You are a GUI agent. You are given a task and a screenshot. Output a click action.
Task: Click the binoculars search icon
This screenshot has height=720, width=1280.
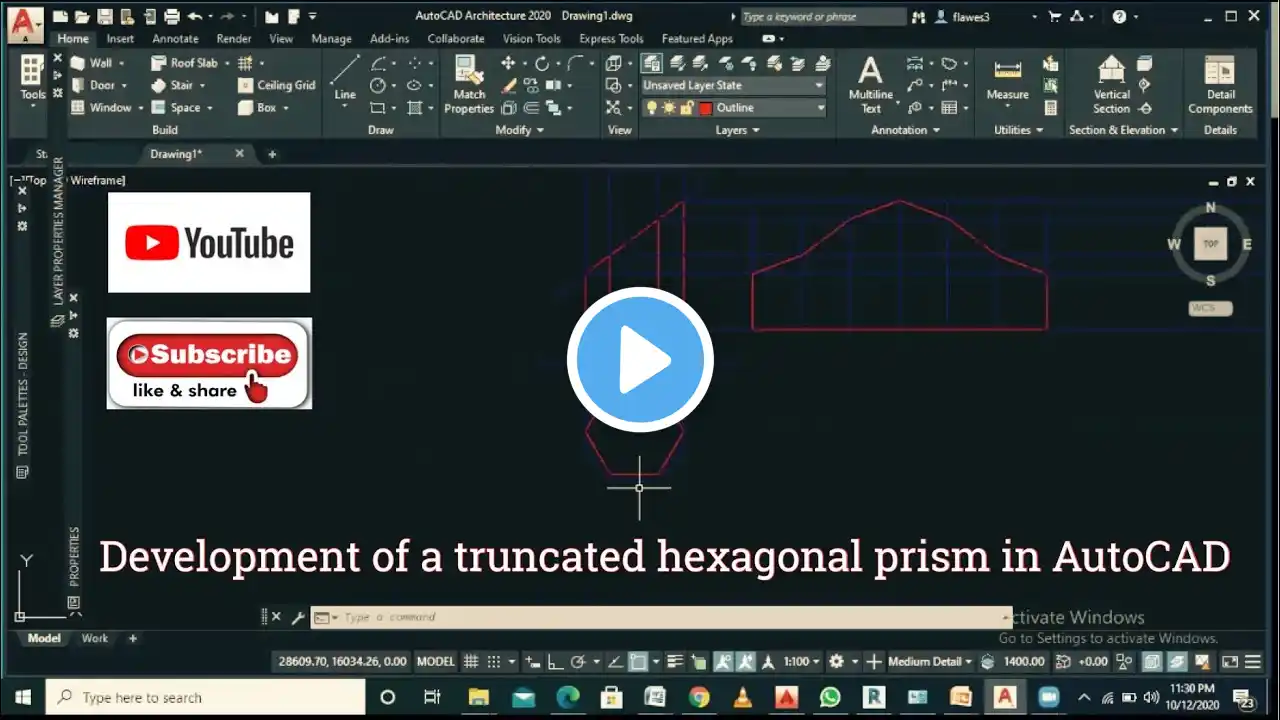tap(919, 17)
